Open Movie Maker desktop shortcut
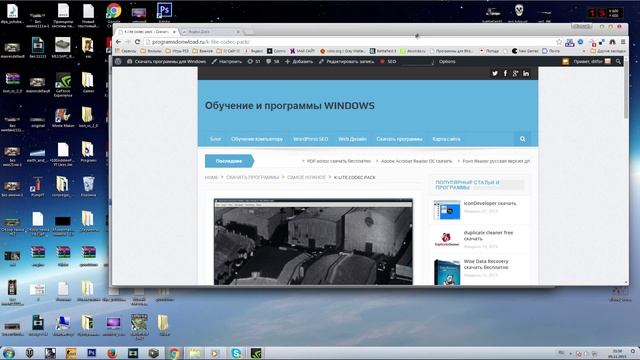The image size is (640, 360). [x=63, y=118]
